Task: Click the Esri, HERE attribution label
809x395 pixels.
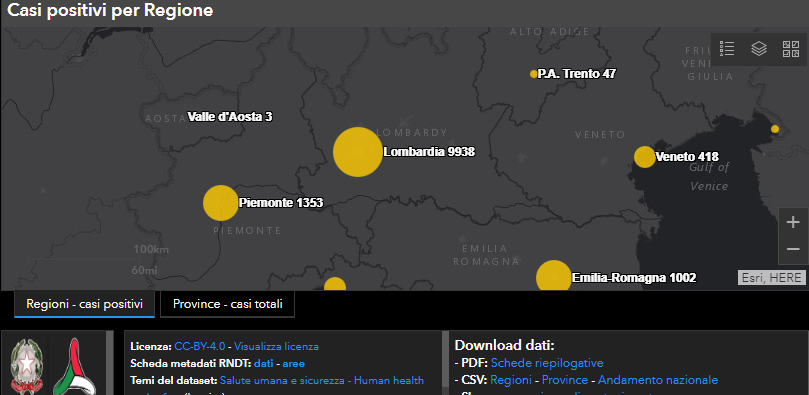Action: (x=771, y=277)
